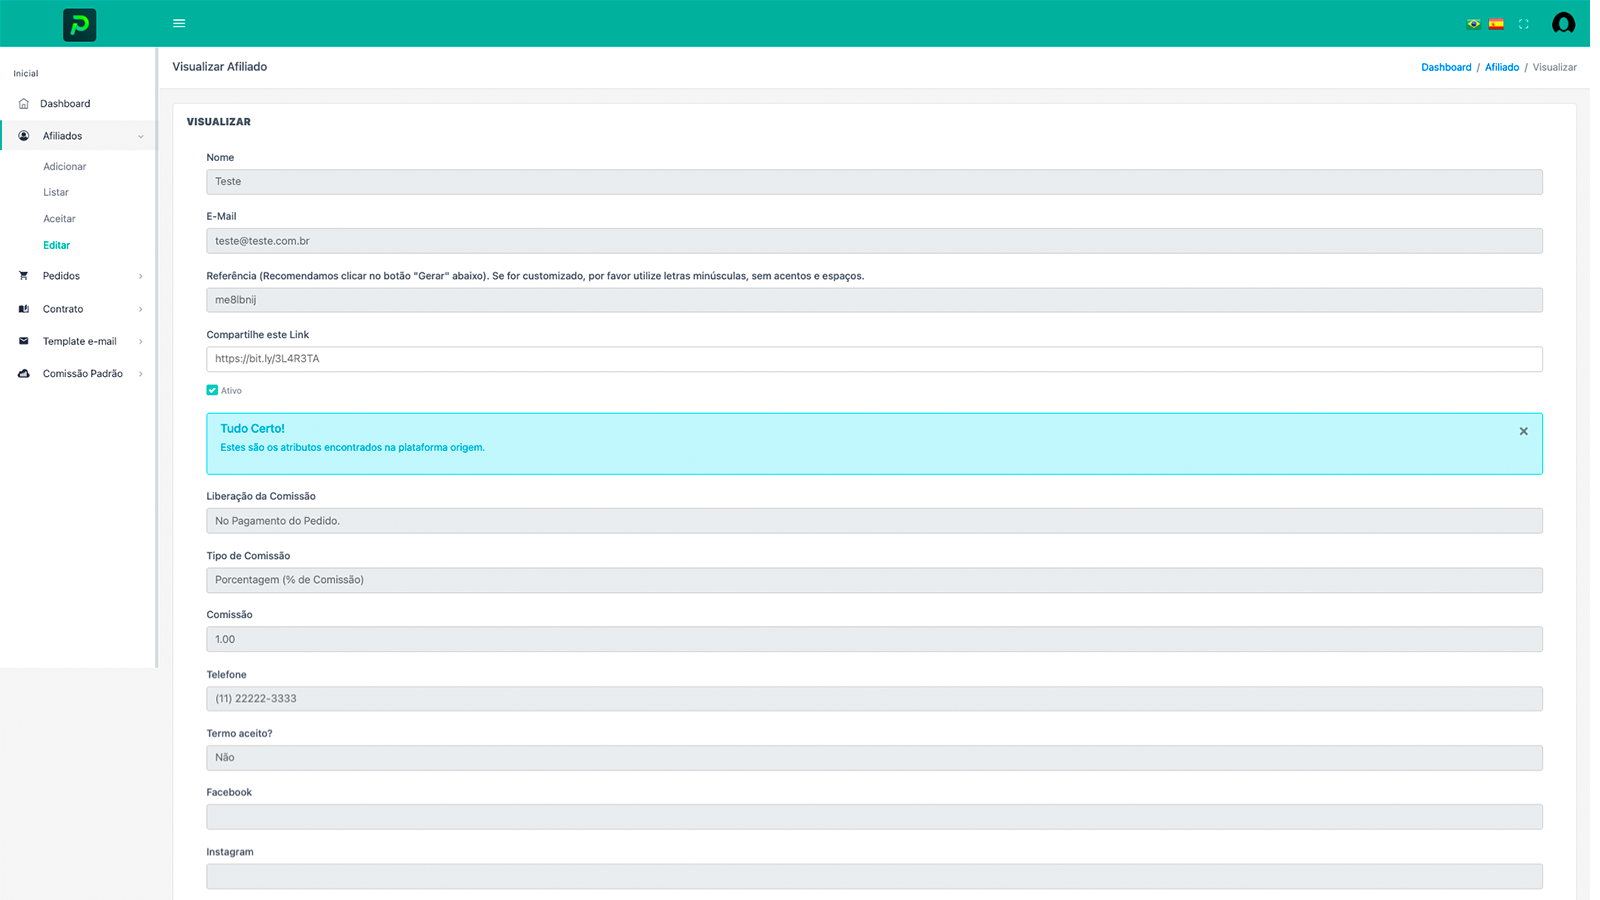Click the Visualizar Afiliado page title
Screen dimensions: 1600x900
coord(219,67)
